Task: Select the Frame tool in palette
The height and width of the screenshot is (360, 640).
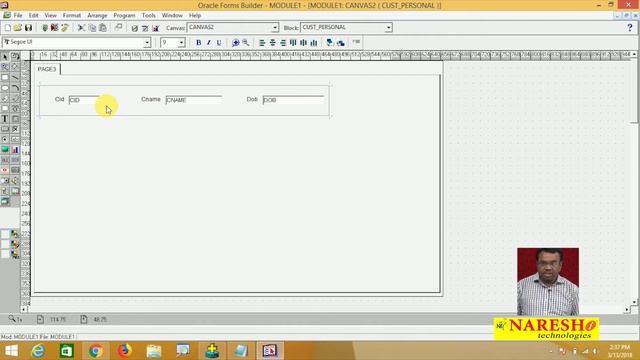Action: pos(15,118)
